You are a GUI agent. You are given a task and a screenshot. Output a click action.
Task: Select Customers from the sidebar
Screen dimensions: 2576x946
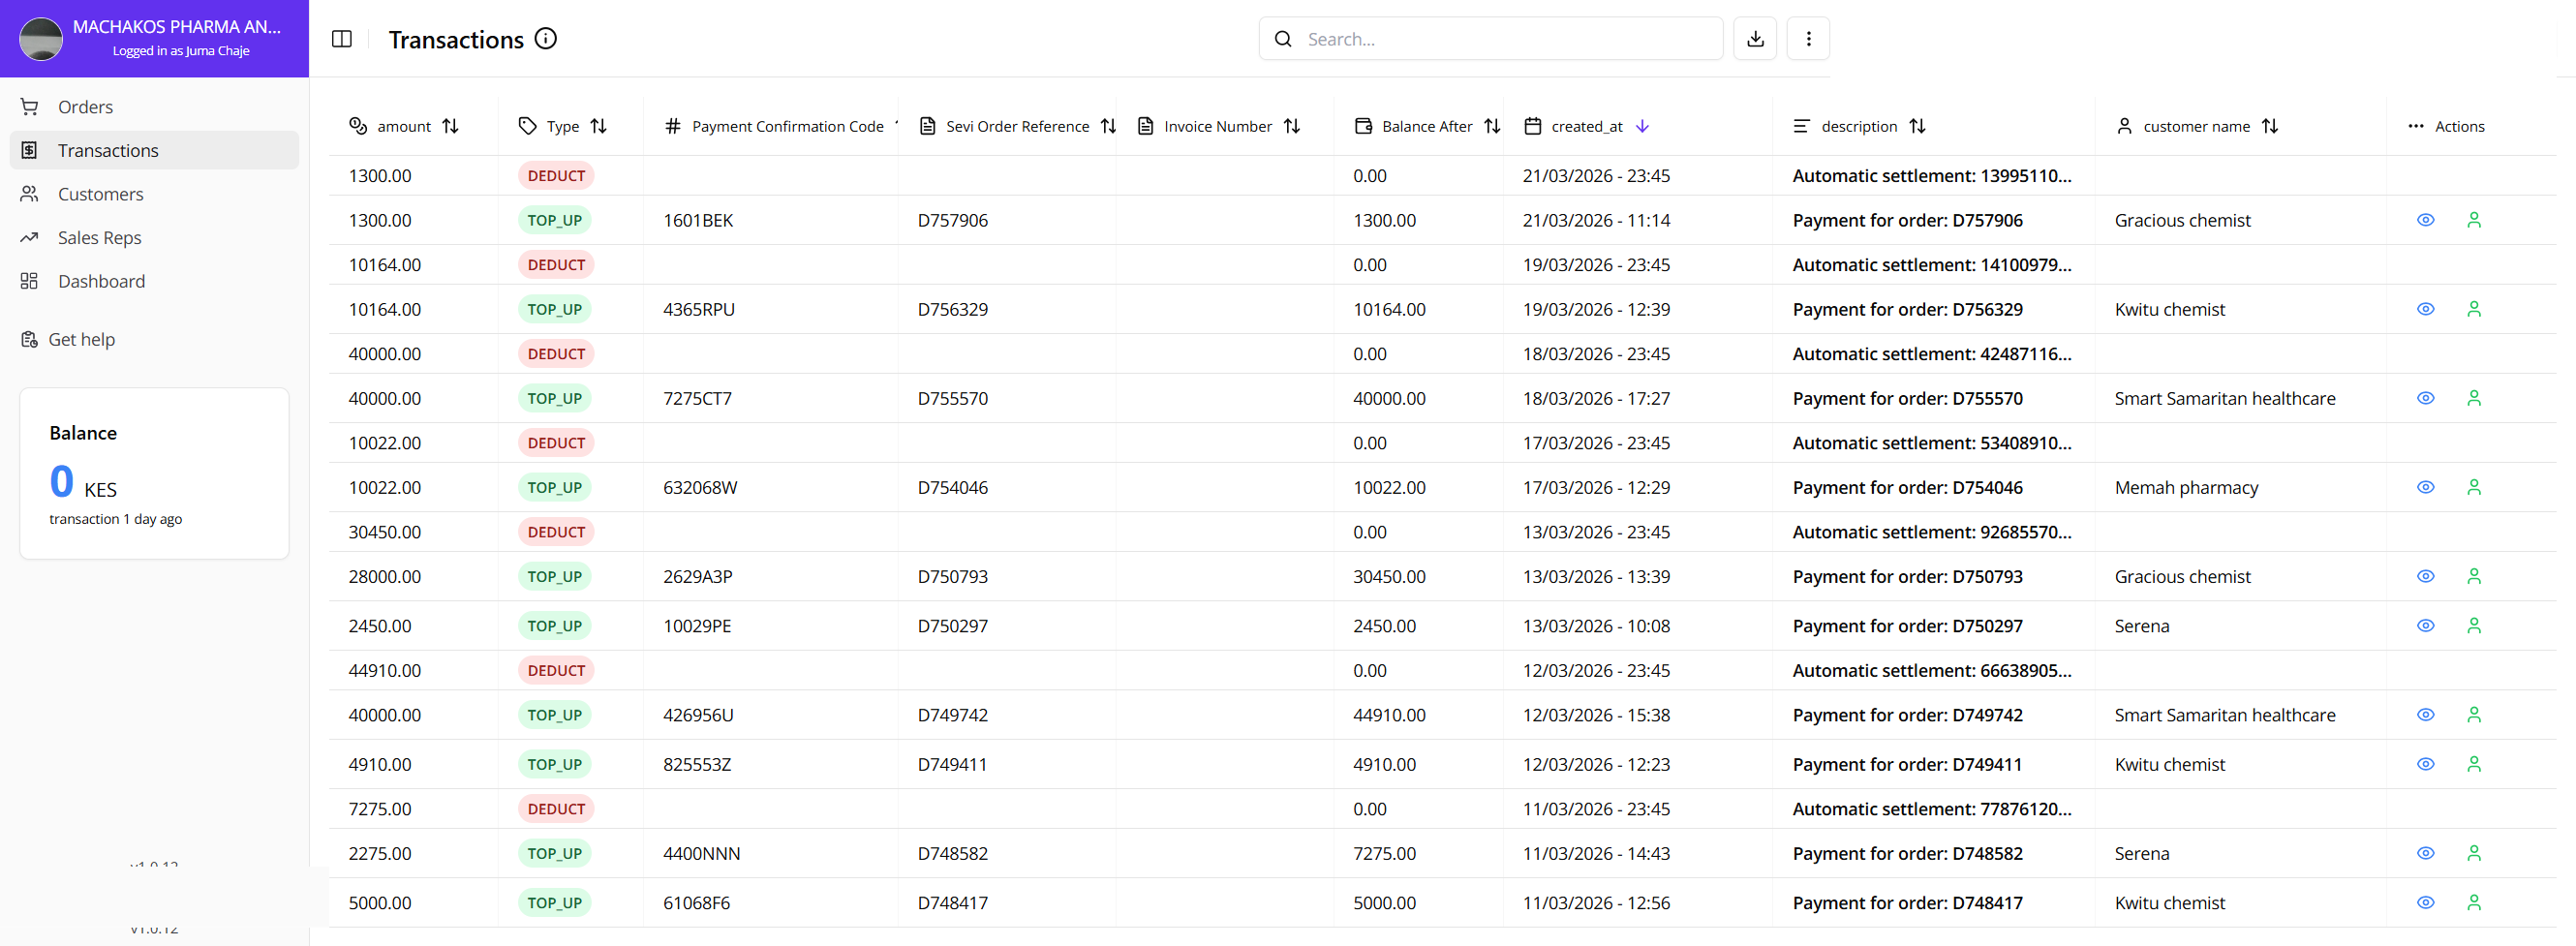pyautogui.click(x=100, y=193)
